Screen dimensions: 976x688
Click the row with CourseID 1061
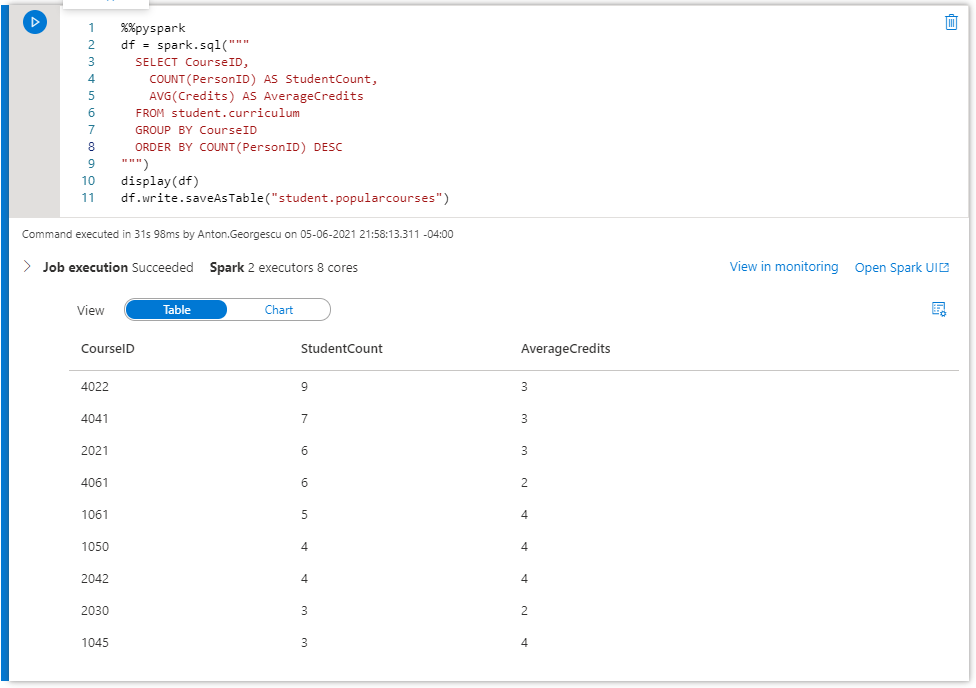(x=300, y=514)
